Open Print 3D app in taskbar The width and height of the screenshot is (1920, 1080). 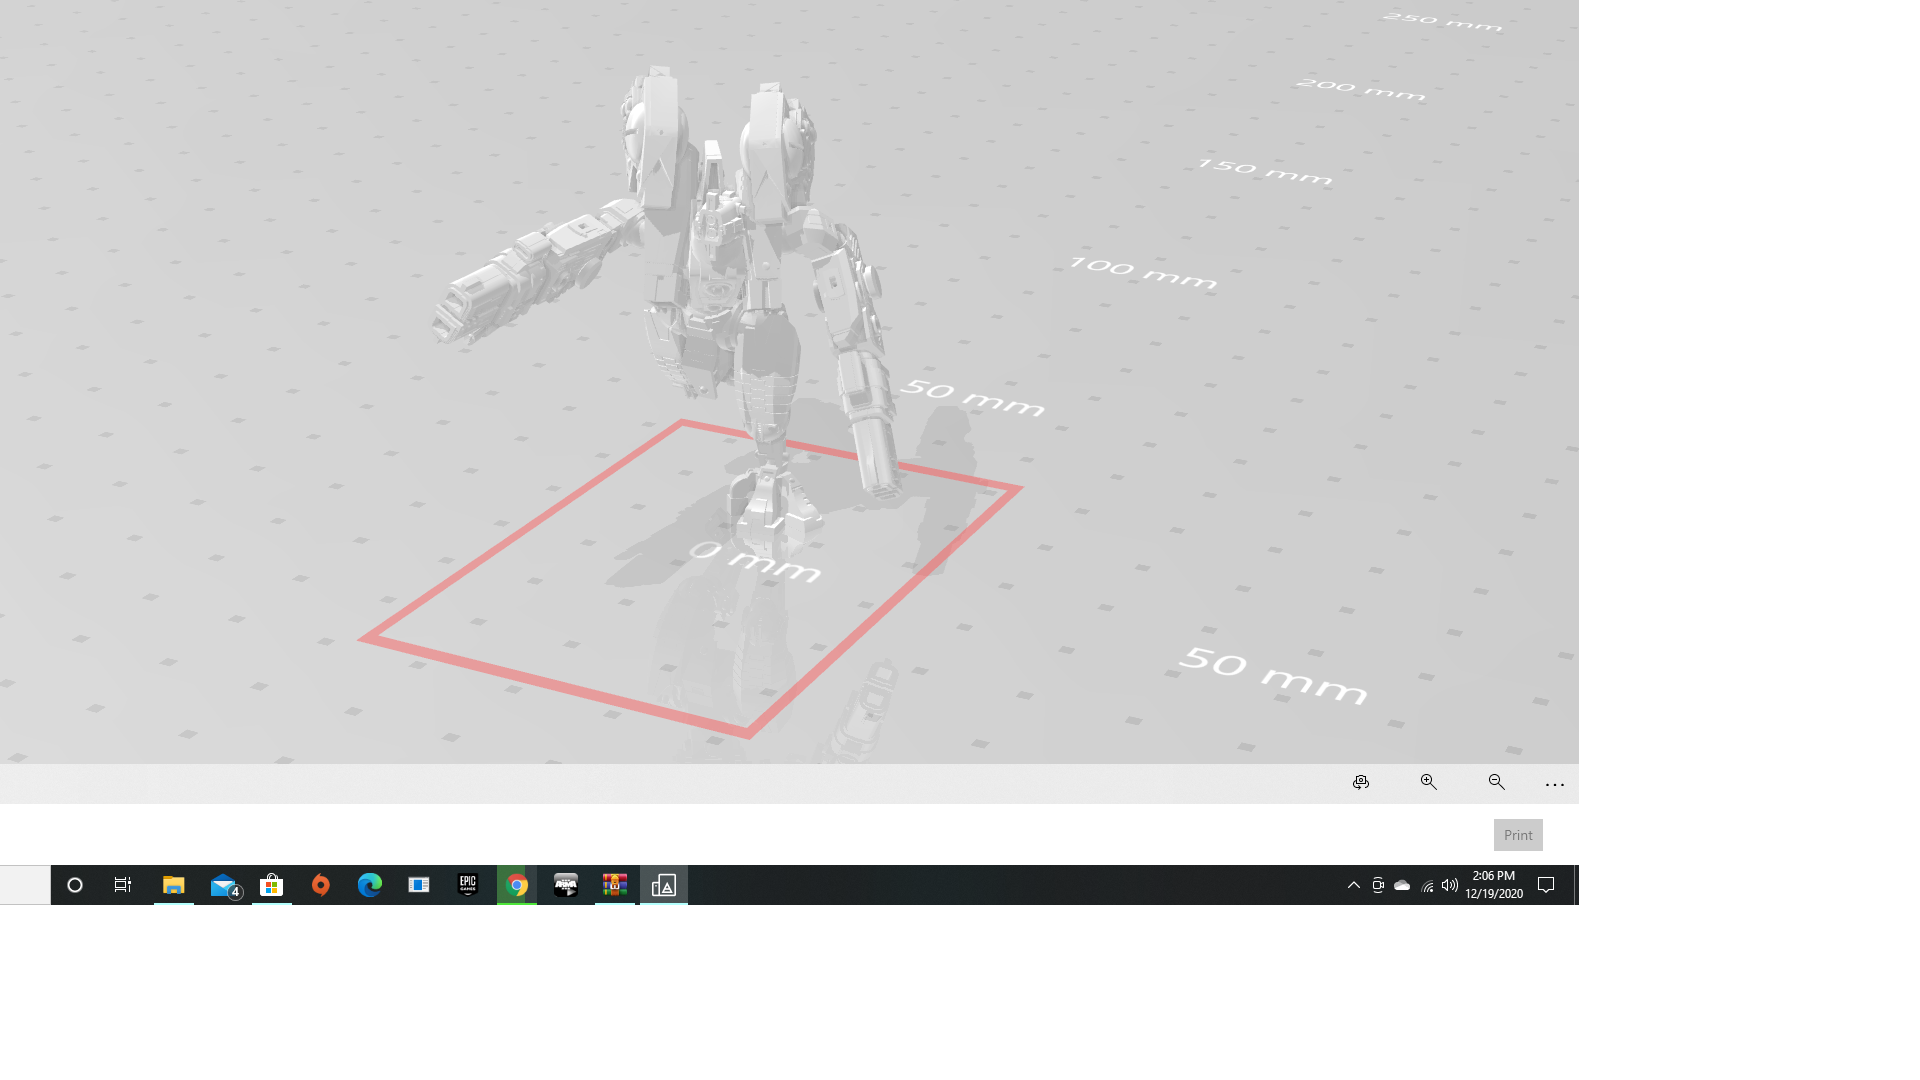(x=664, y=885)
